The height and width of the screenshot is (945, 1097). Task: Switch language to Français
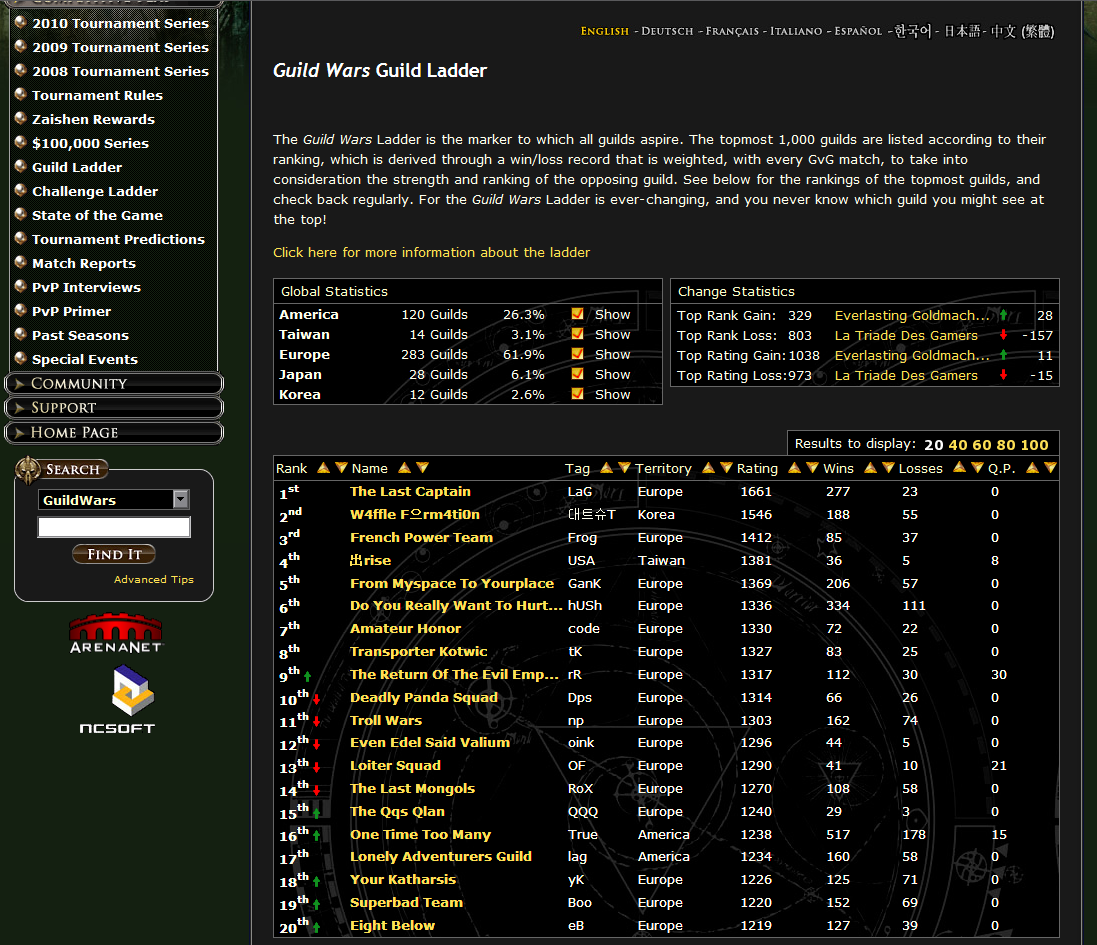(x=732, y=31)
